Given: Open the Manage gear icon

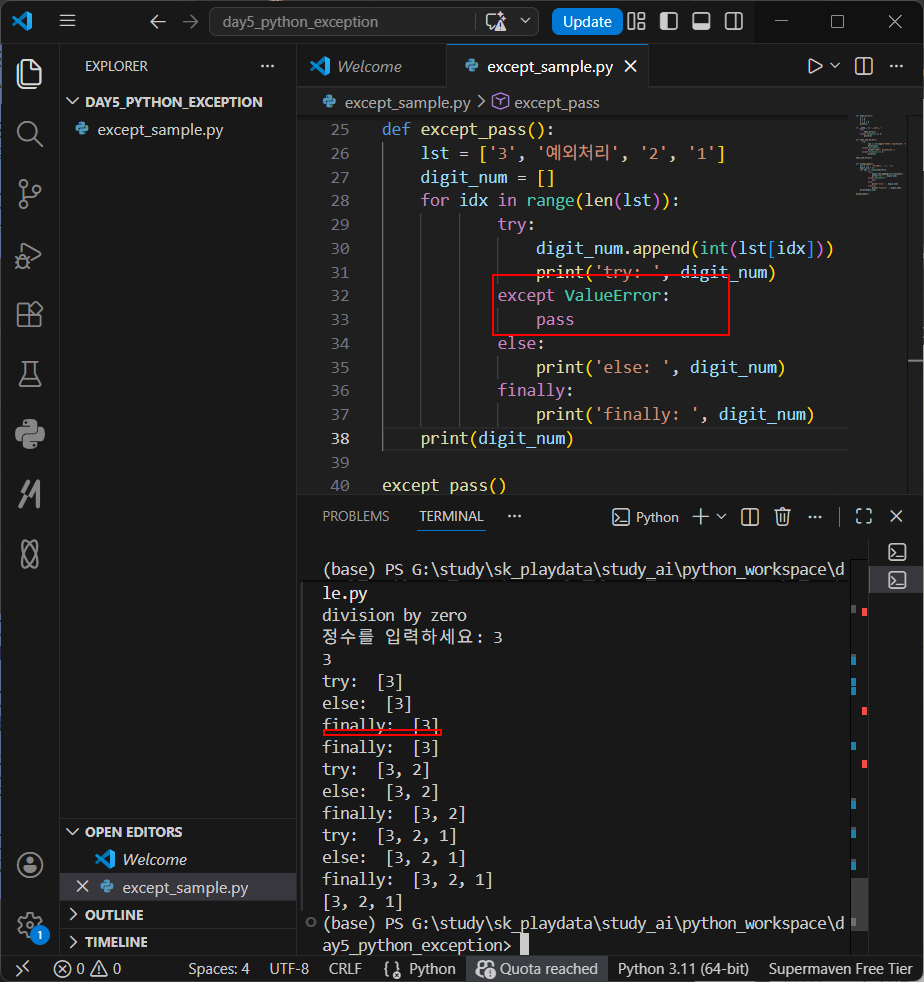Looking at the screenshot, I should click(29, 925).
